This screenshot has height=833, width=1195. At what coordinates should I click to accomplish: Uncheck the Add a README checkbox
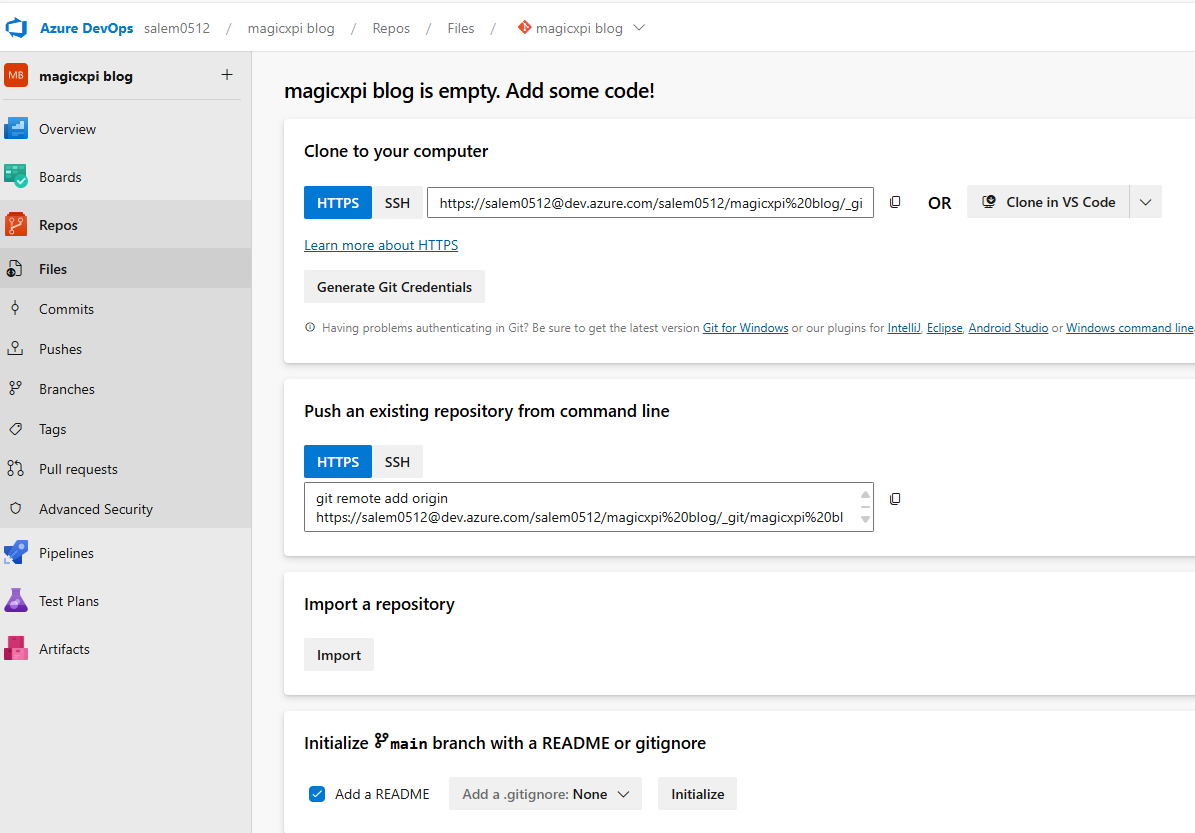coord(317,793)
